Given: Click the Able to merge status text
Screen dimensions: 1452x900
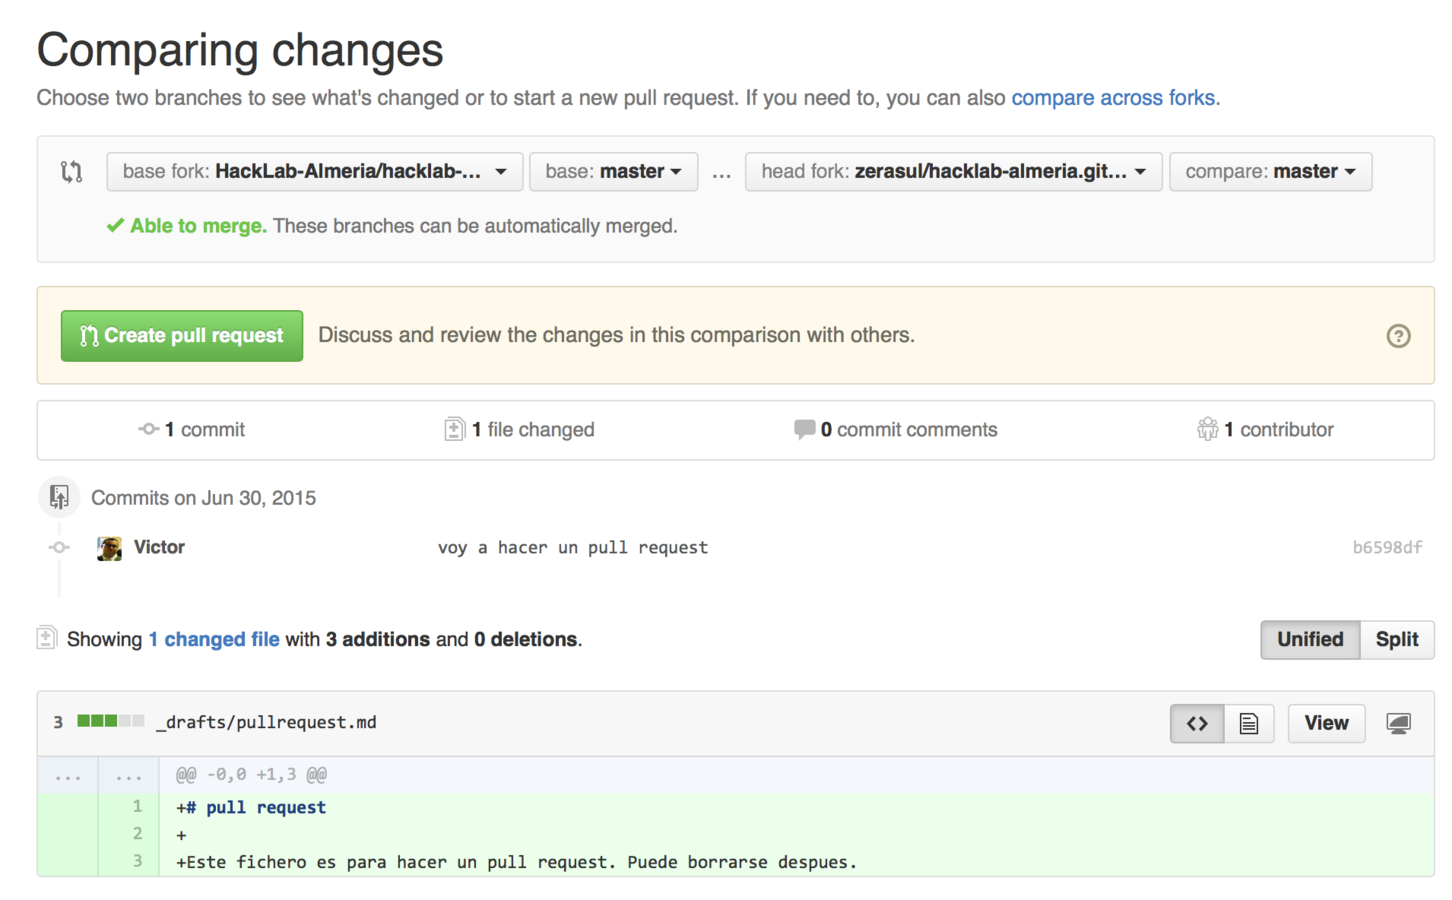Looking at the screenshot, I should pyautogui.click(x=198, y=226).
